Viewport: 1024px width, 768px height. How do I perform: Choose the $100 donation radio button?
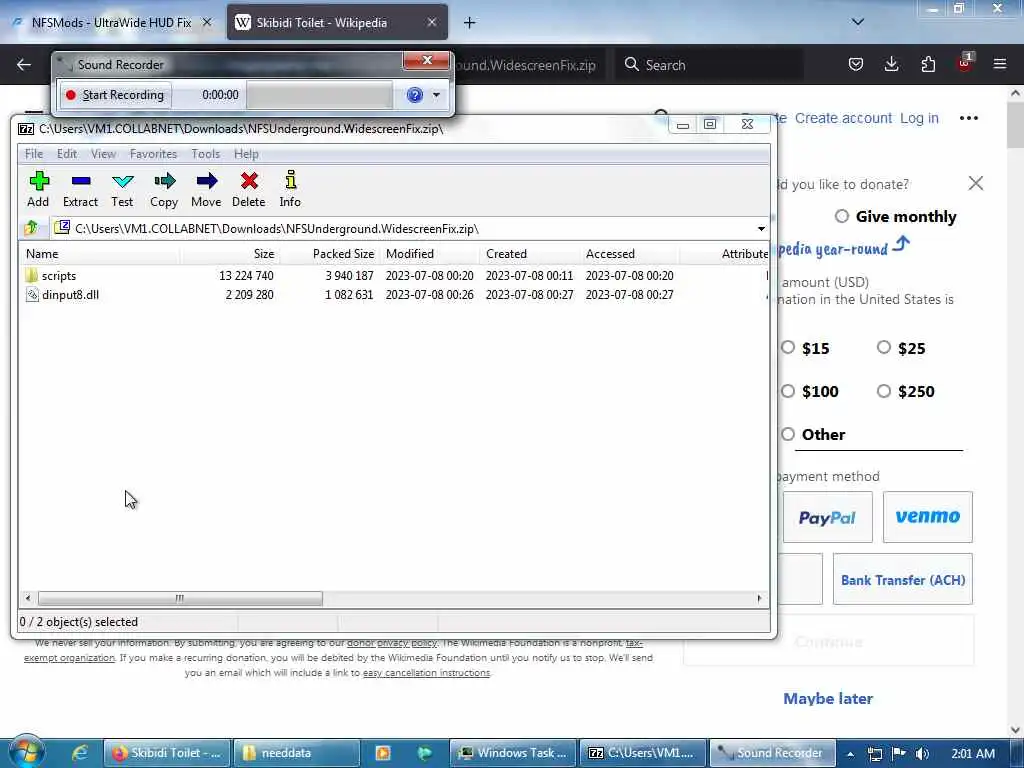[x=788, y=391]
